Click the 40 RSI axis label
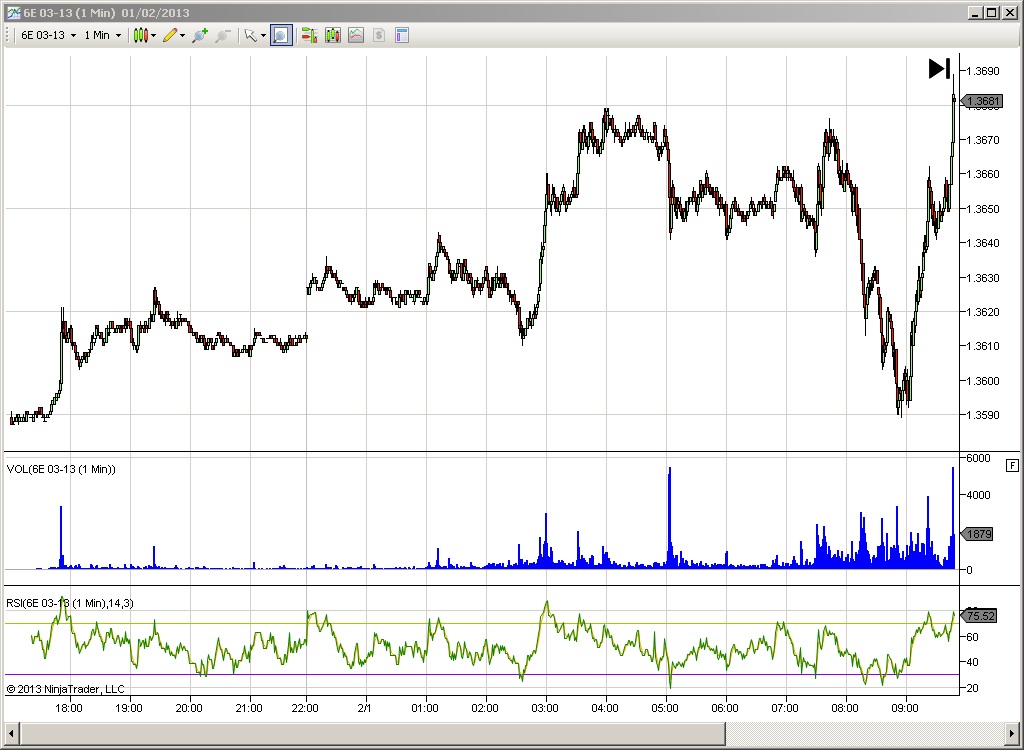 point(972,662)
